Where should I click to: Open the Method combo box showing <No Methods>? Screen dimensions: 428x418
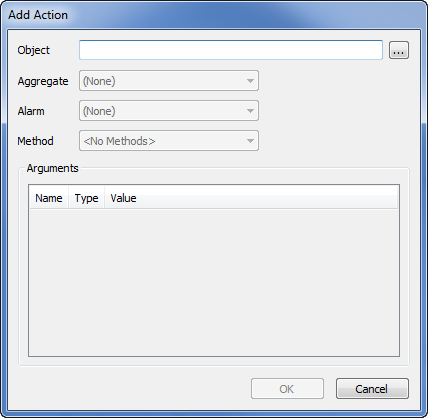[169, 141]
